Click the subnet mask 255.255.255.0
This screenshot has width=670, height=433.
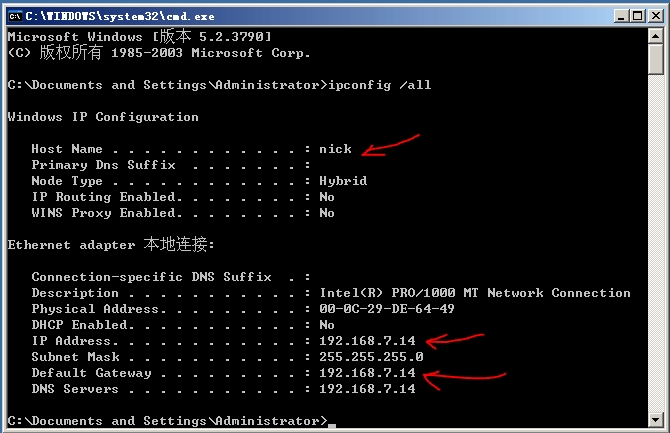click(371, 357)
